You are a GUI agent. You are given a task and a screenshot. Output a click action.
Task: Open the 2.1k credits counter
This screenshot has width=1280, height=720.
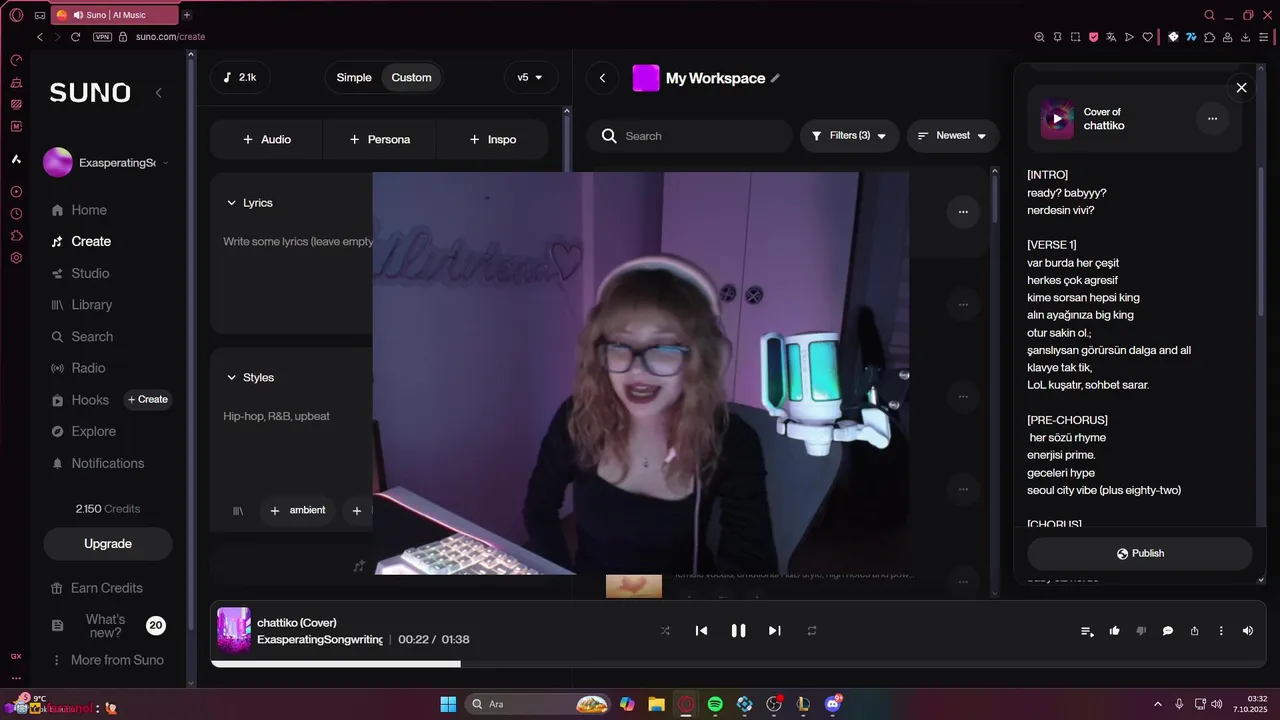pyautogui.click(x=240, y=78)
